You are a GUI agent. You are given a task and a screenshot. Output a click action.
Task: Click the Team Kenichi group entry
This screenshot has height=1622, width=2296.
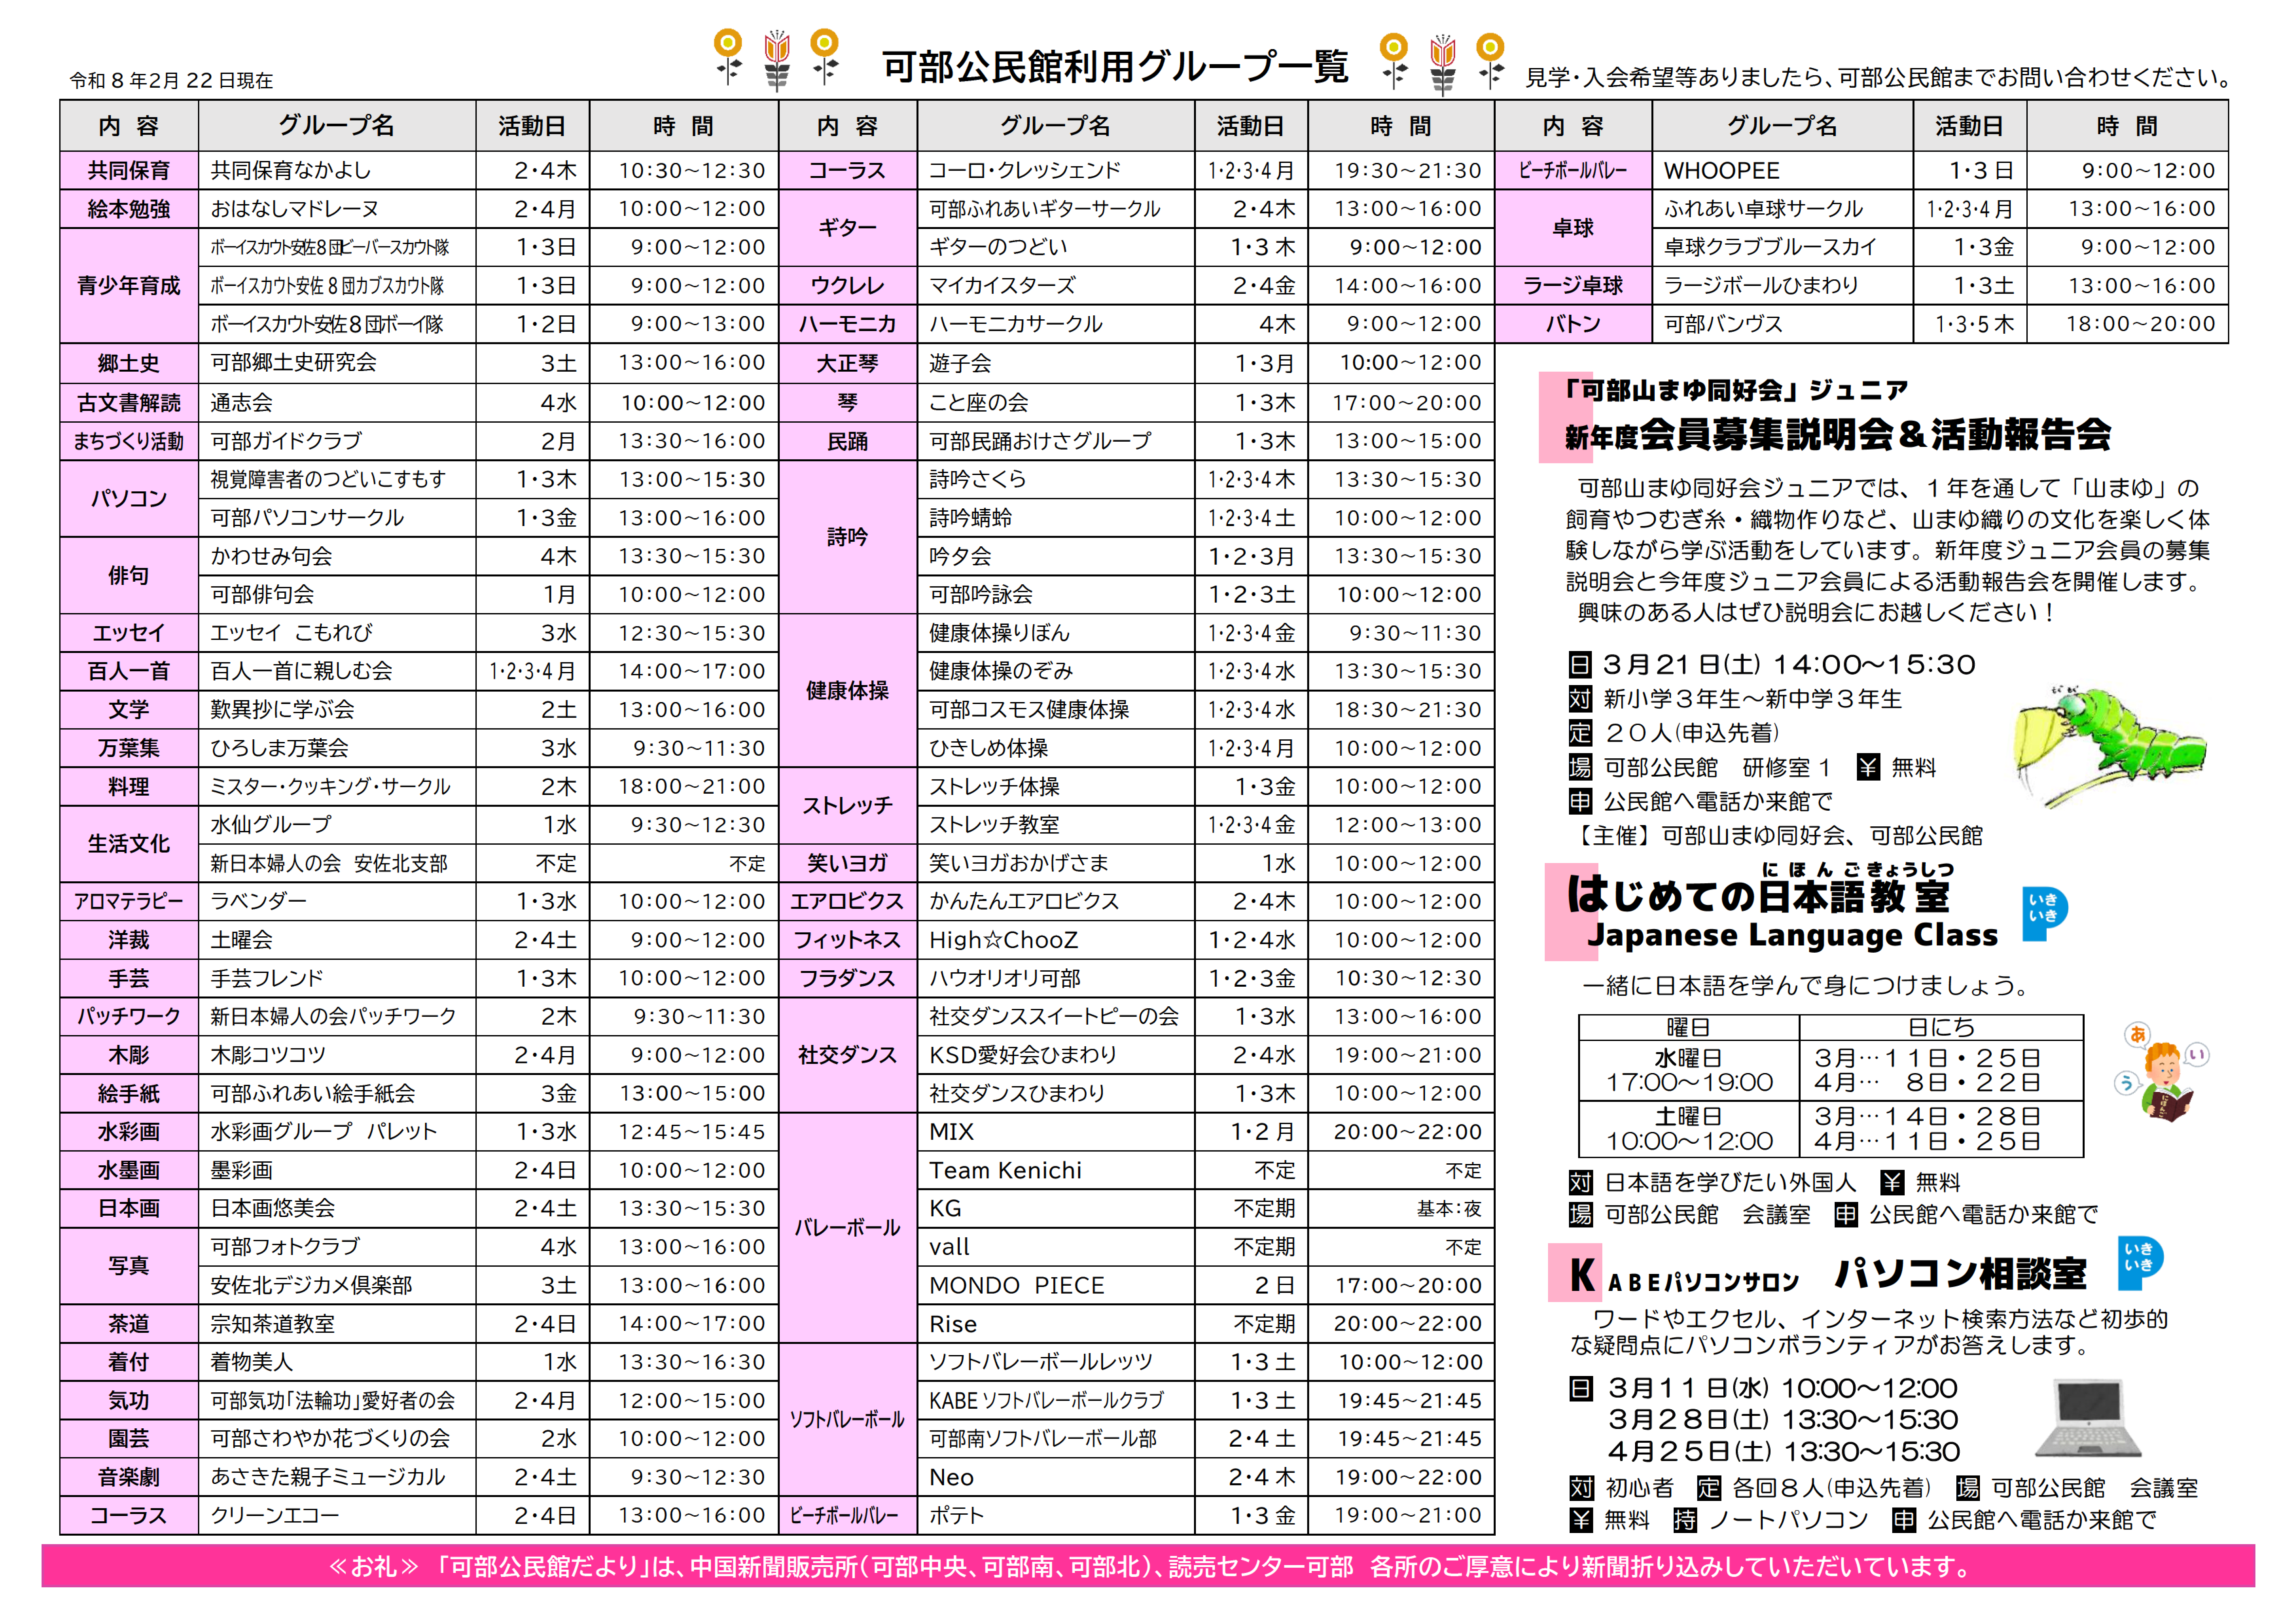1005,1170
